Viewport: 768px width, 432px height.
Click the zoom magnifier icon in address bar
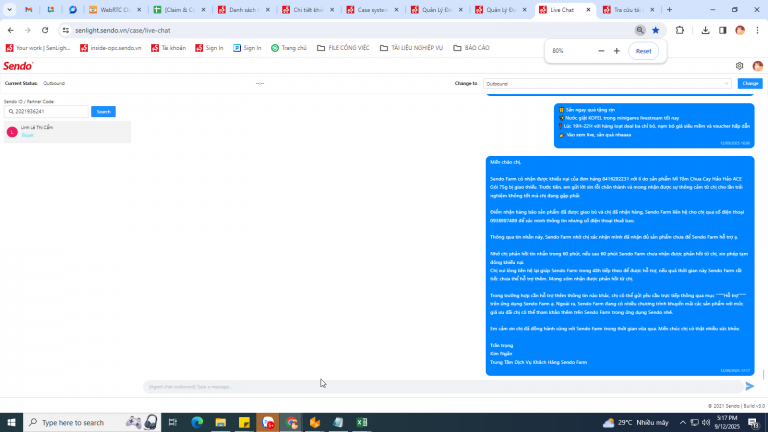(640, 30)
